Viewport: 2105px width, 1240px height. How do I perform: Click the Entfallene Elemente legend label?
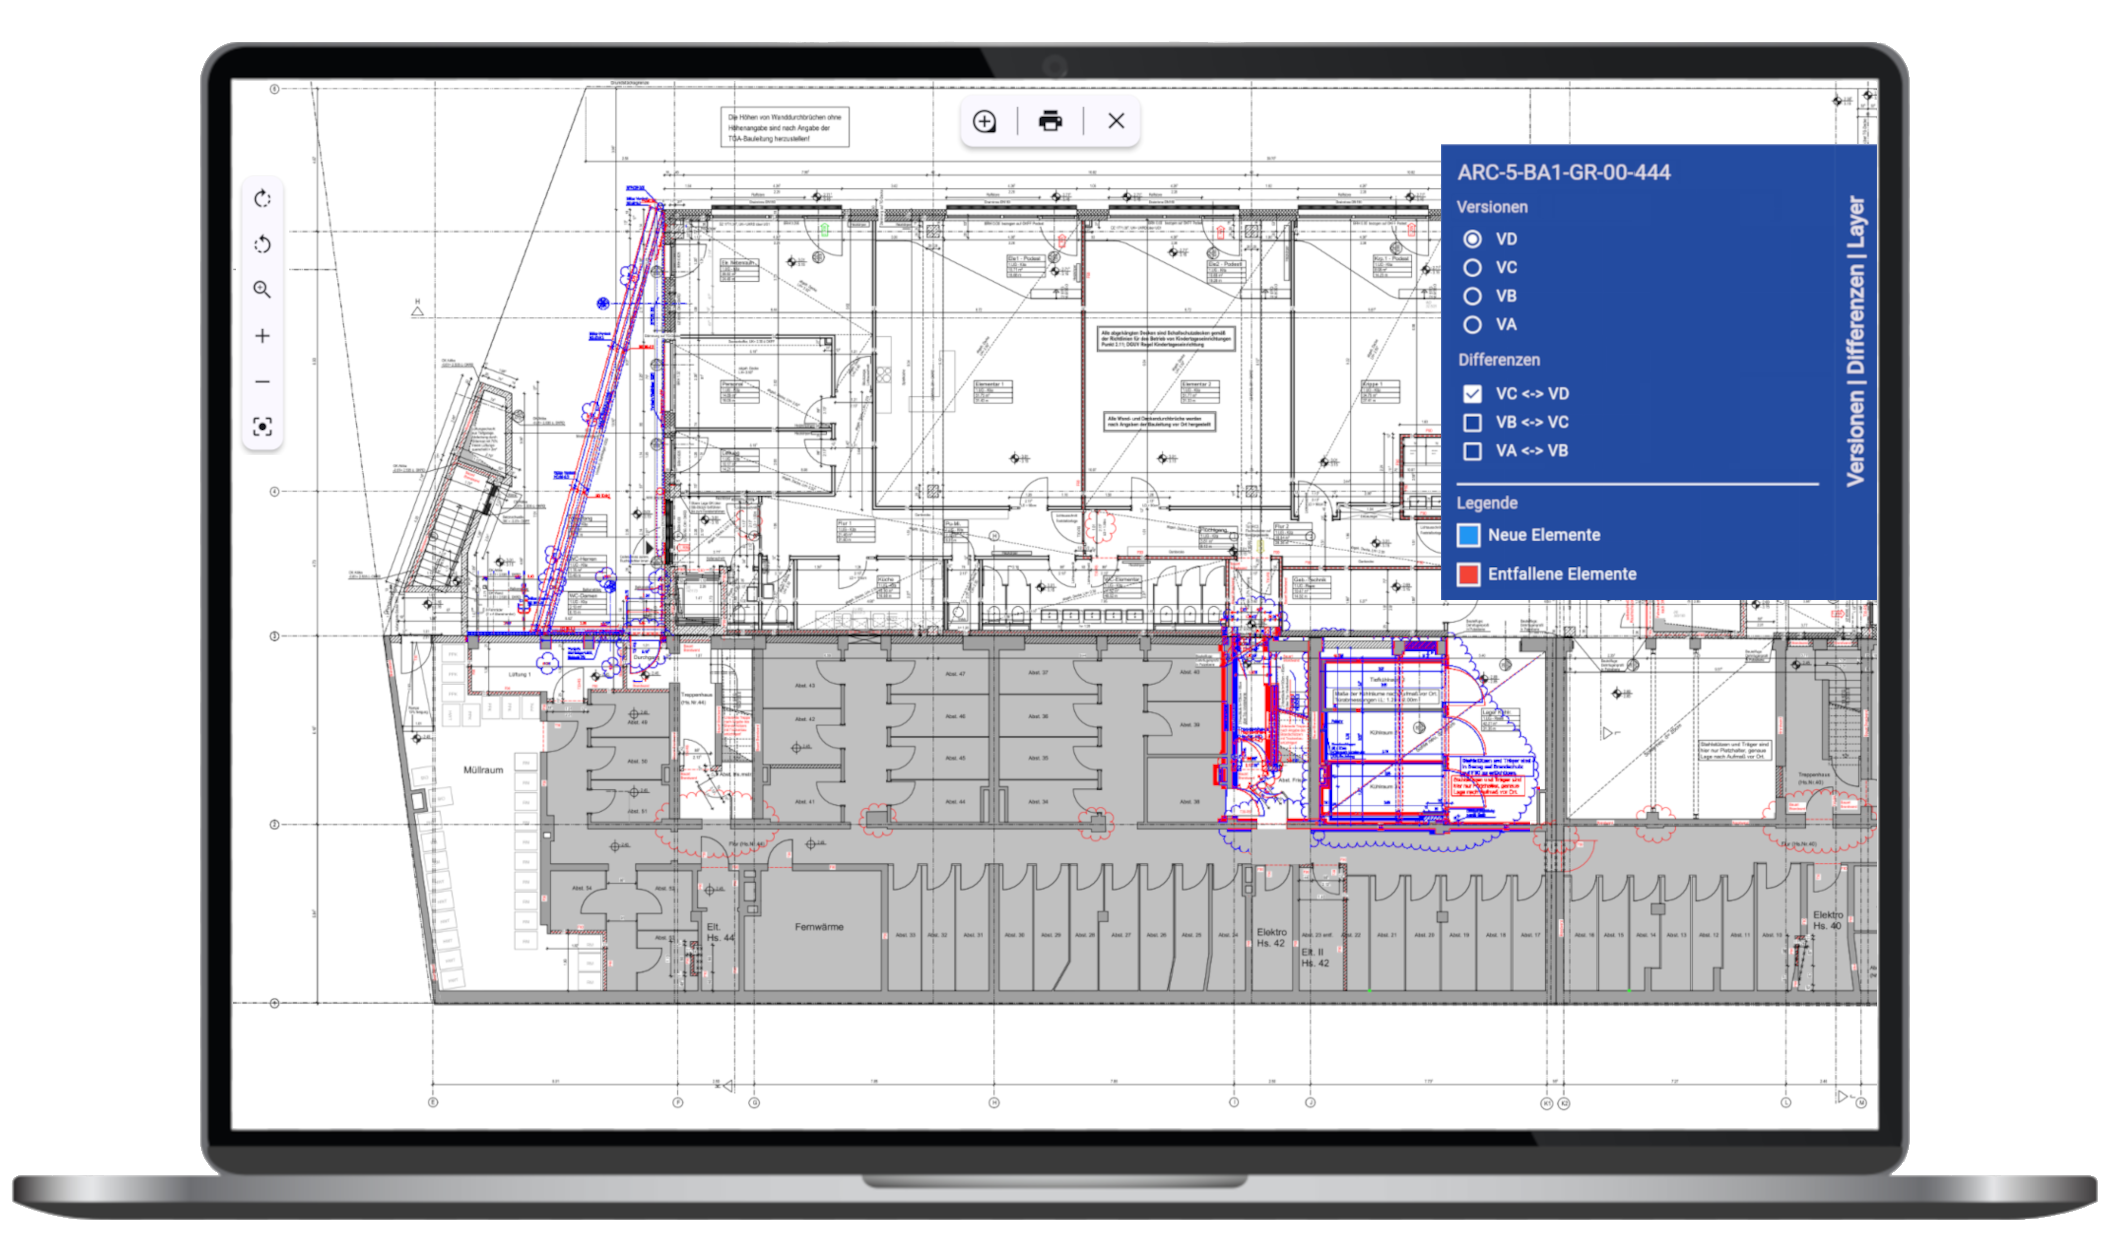[1562, 574]
